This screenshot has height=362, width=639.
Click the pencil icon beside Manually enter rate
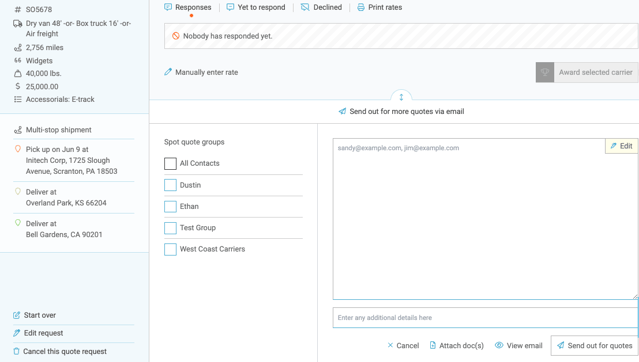(168, 72)
